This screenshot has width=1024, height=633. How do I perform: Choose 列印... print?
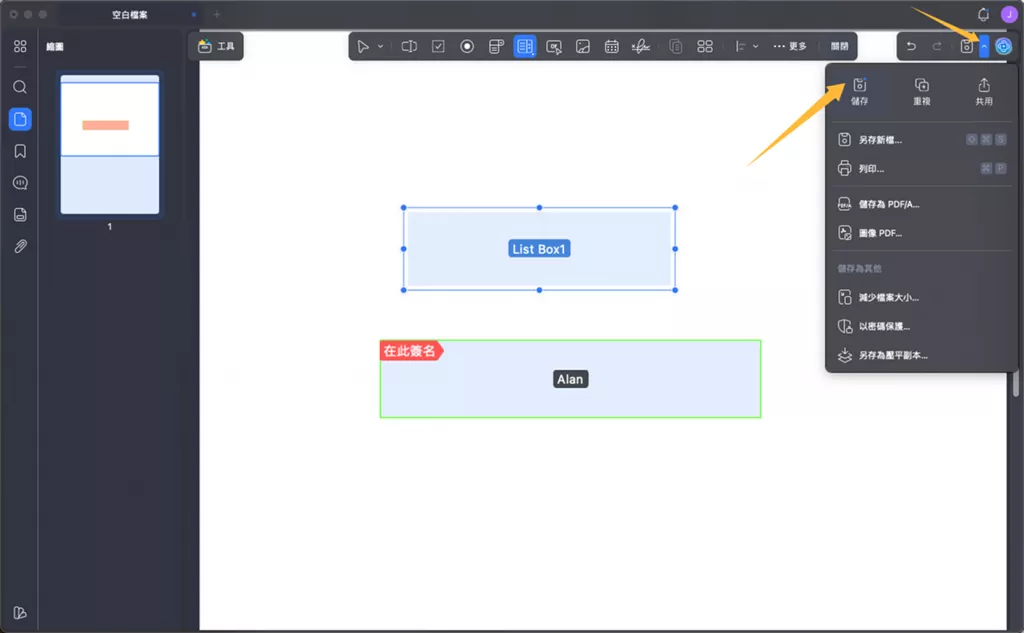921,169
